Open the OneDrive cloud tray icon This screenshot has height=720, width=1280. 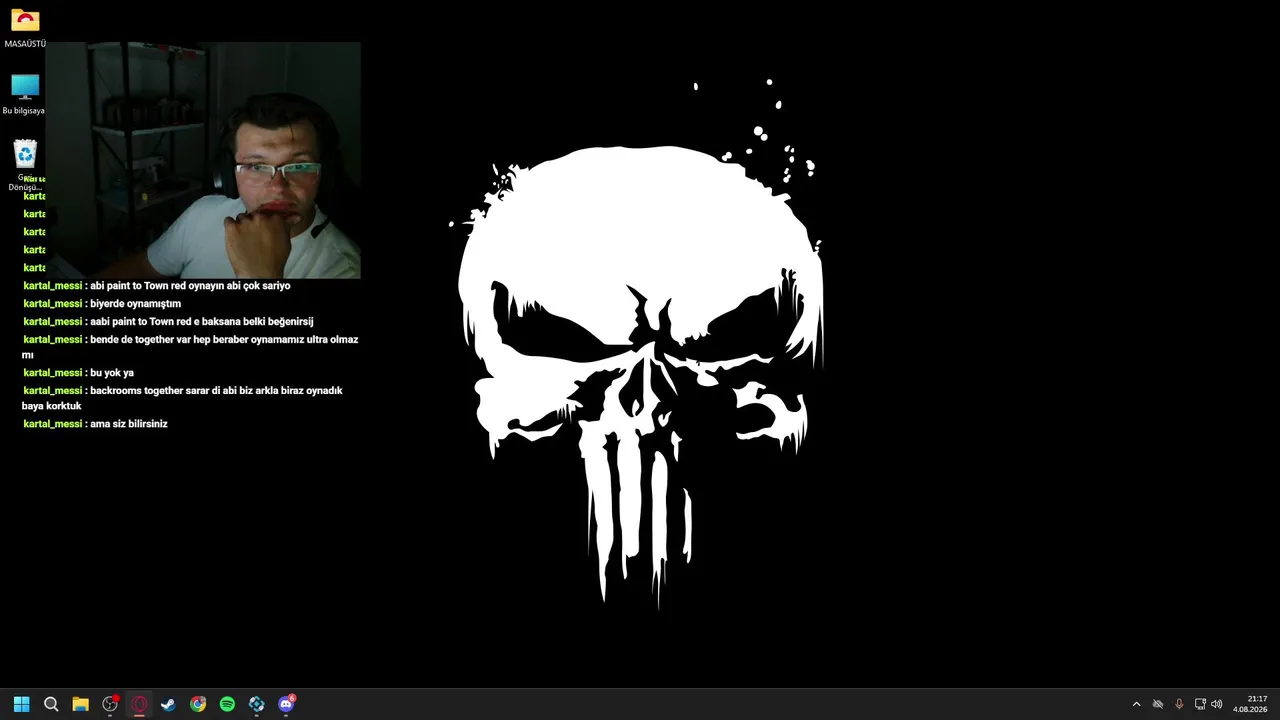coord(1158,704)
